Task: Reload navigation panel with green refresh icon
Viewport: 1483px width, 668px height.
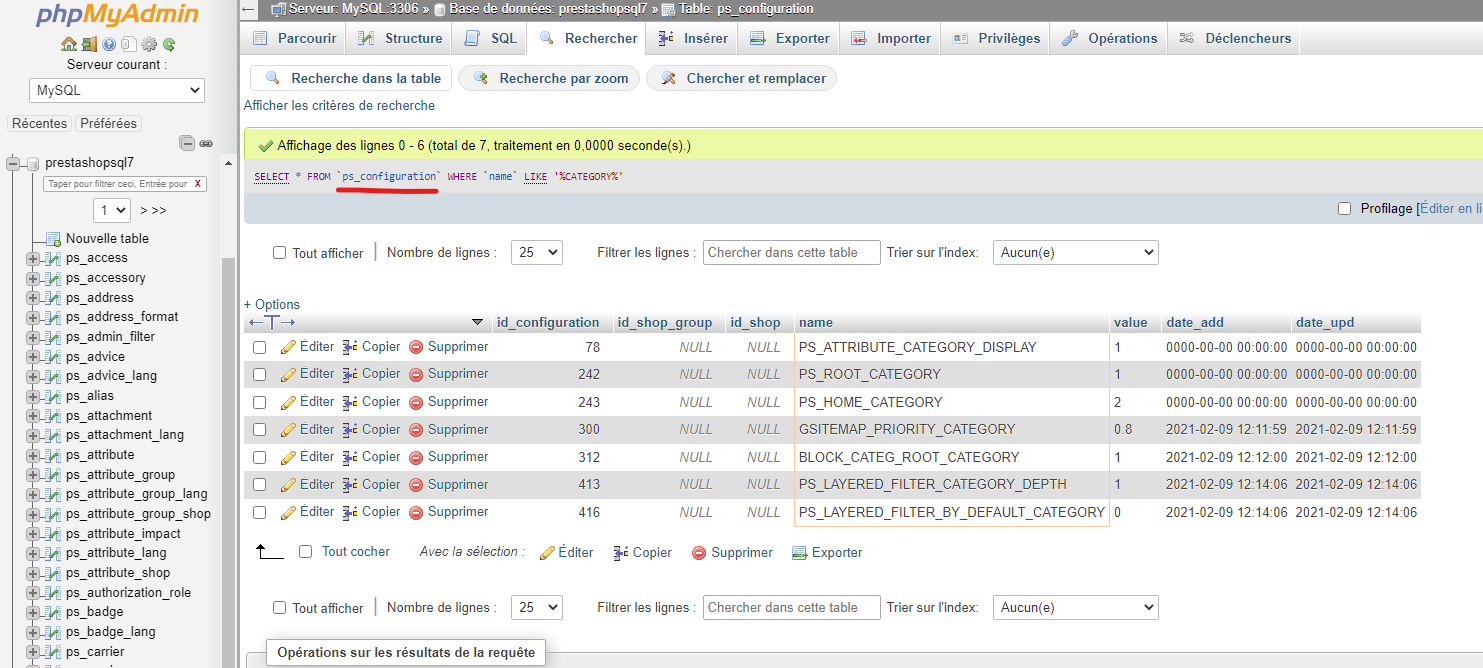Action: tap(169, 44)
